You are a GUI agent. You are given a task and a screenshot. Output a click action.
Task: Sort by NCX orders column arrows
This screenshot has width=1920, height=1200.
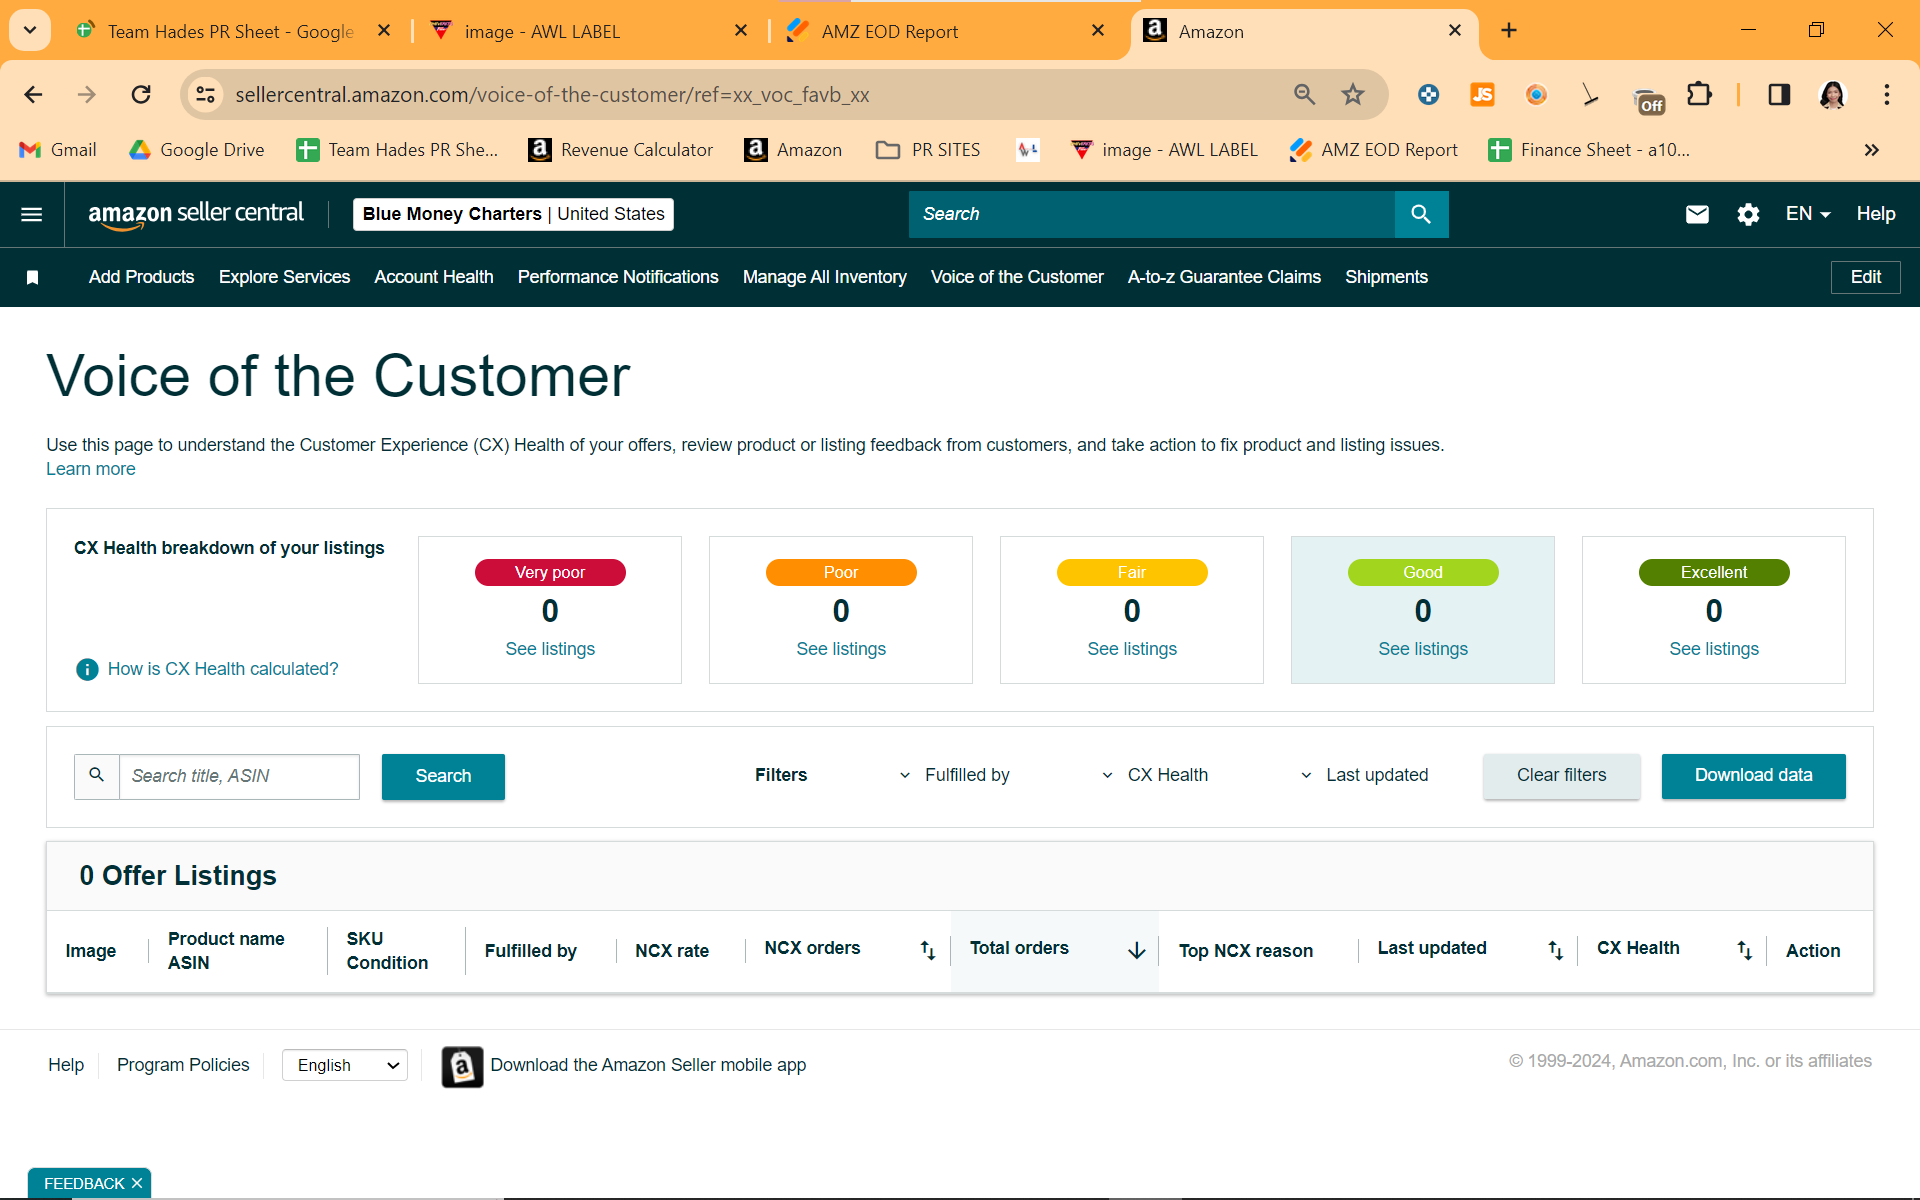click(928, 950)
